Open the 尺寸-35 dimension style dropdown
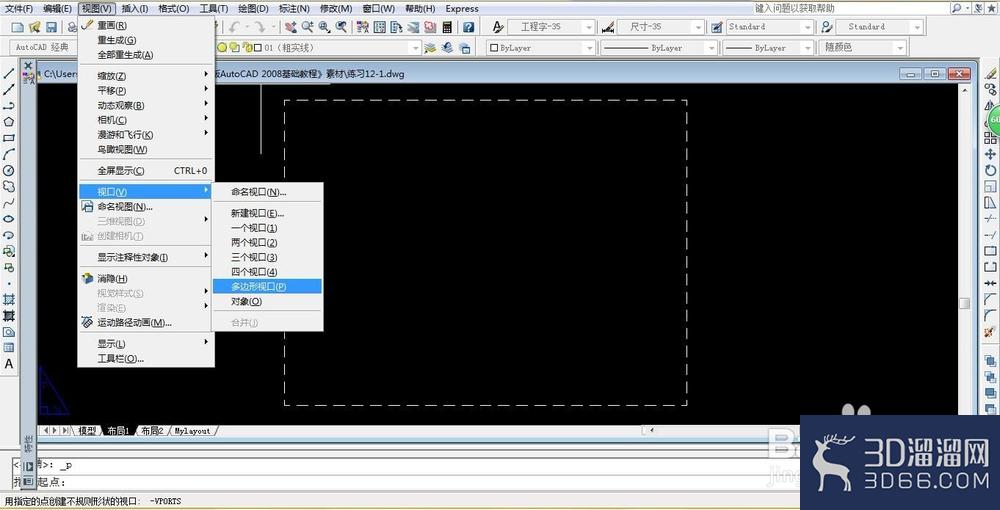The height and width of the screenshot is (510, 1000). (699, 27)
